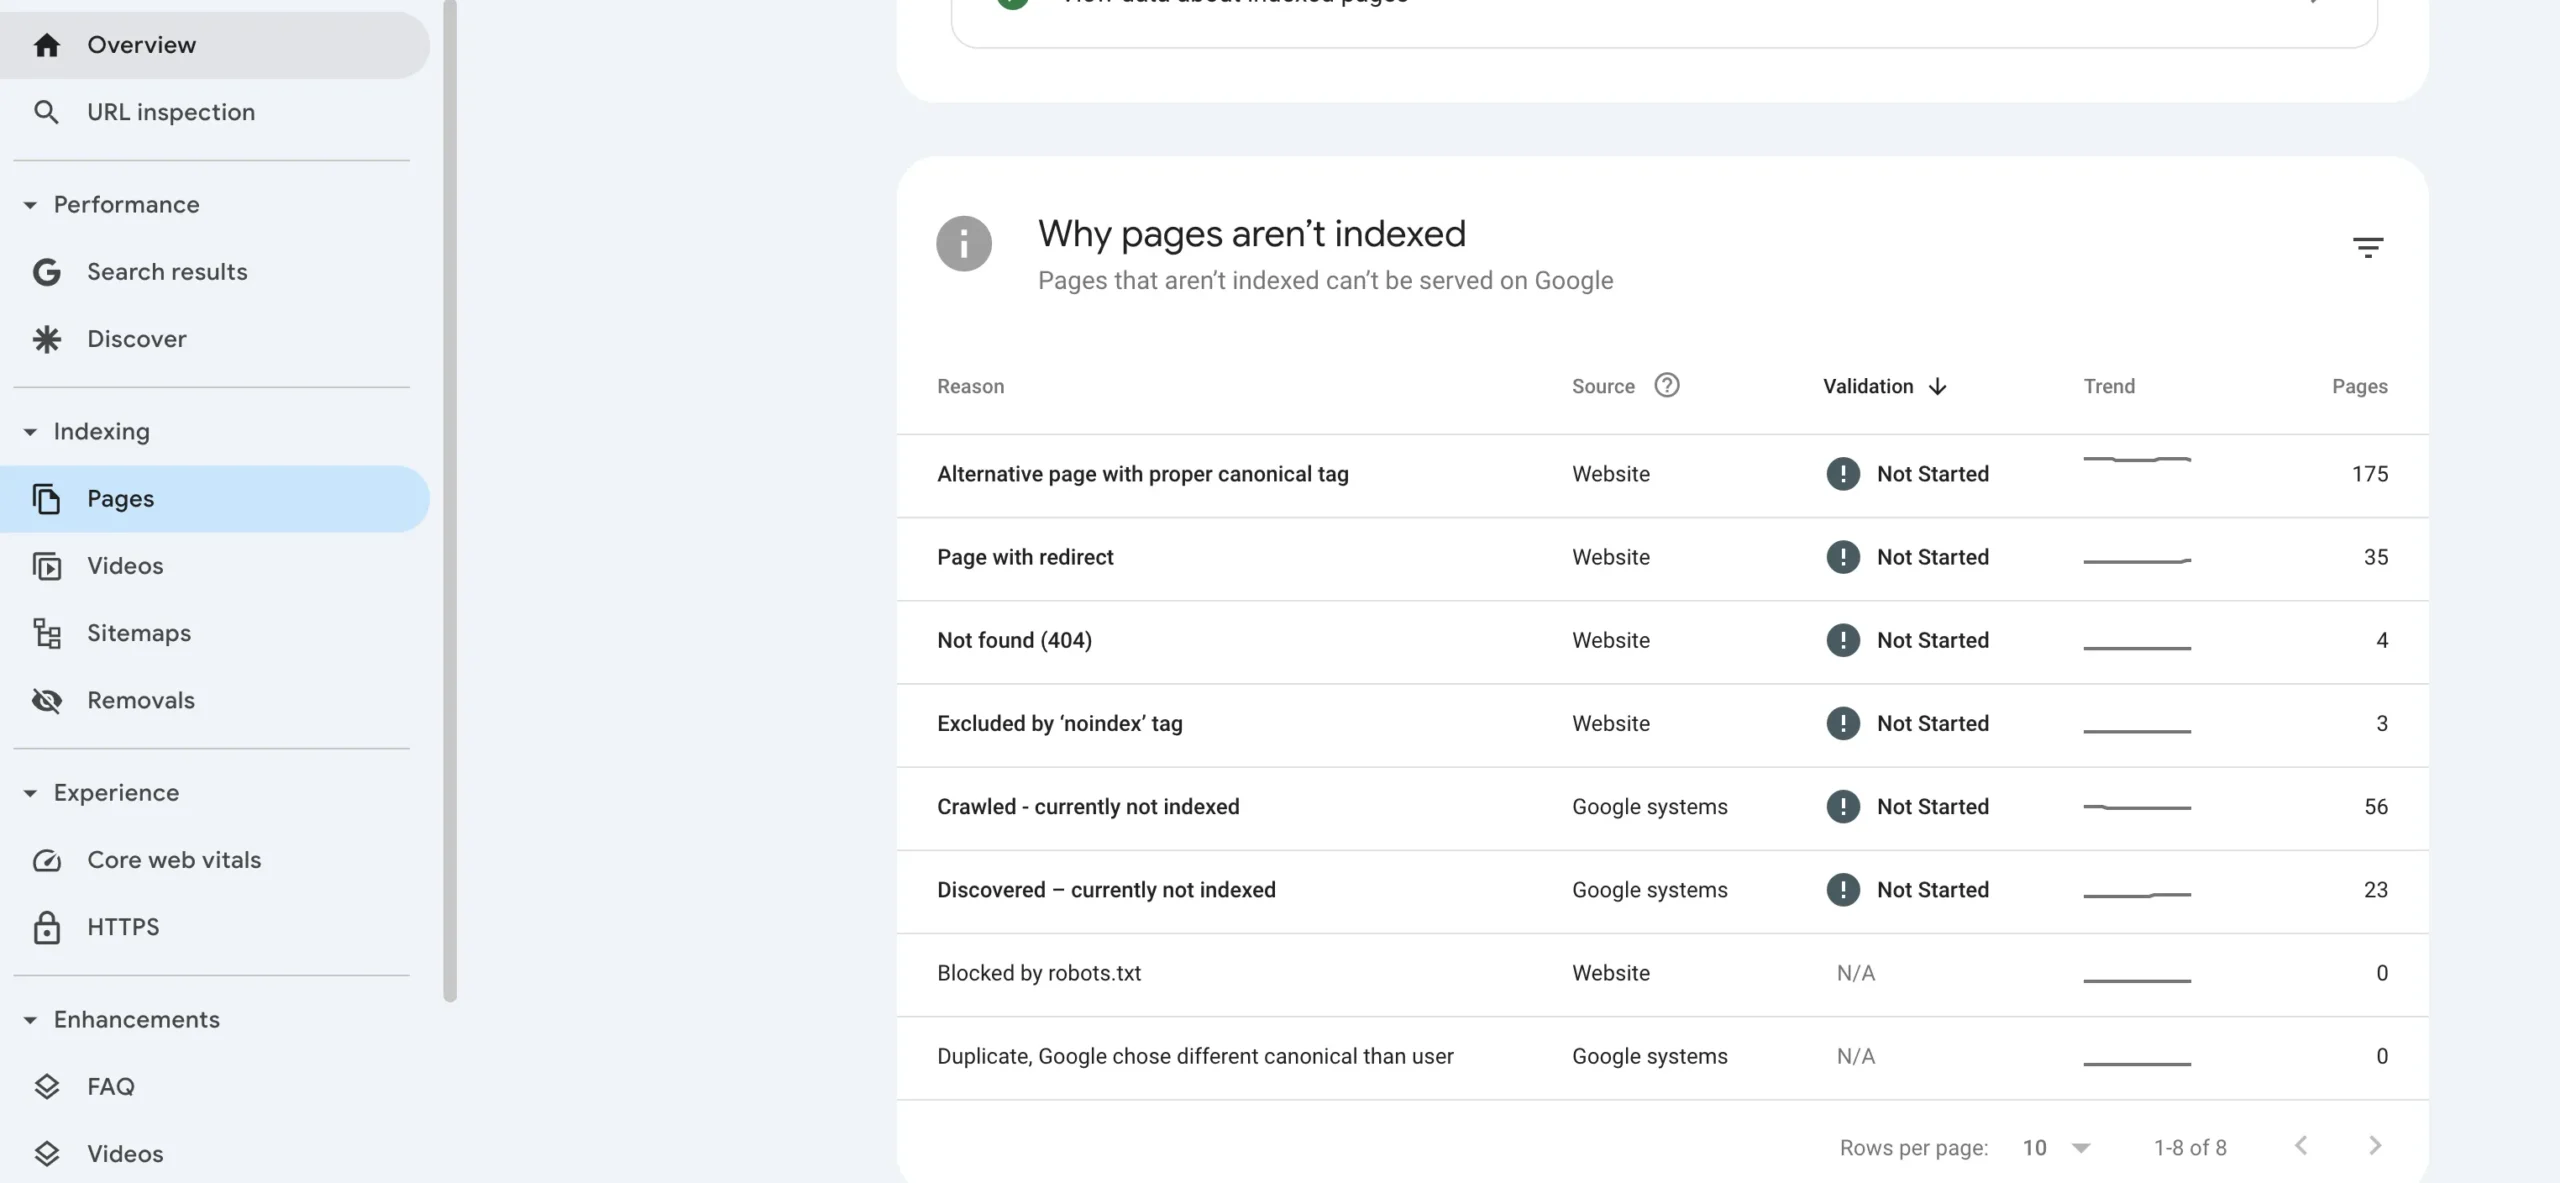This screenshot has width=2560, height=1183.
Task: Open the table filter icon
Action: click(2367, 247)
